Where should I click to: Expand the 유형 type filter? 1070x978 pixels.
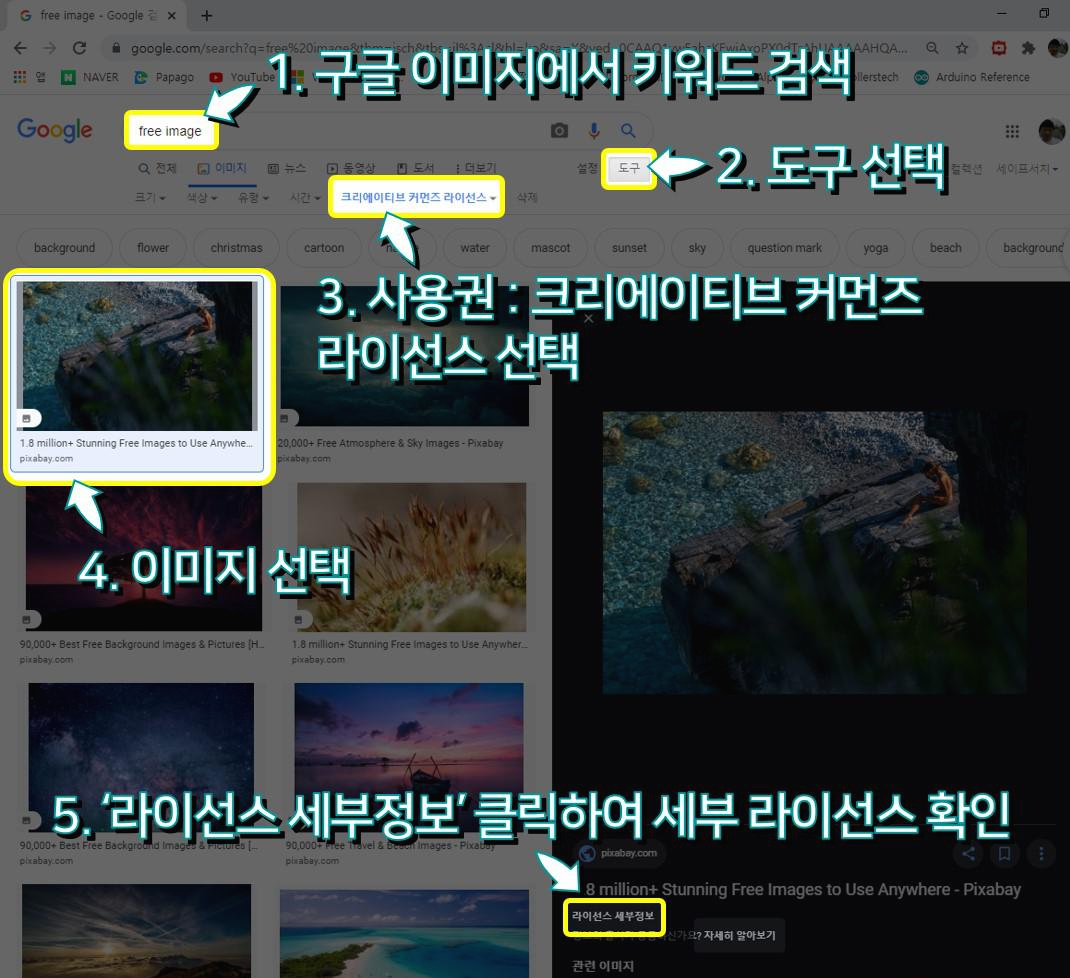pyautogui.click(x=253, y=197)
